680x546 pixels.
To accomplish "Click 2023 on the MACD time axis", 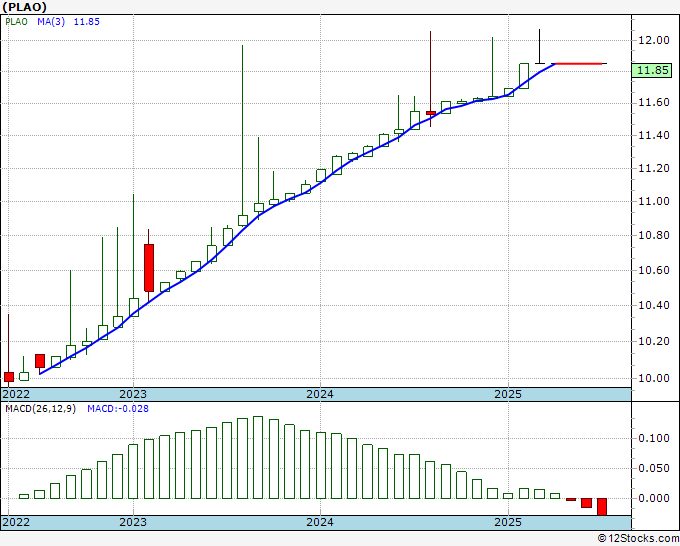I will click(133, 522).
